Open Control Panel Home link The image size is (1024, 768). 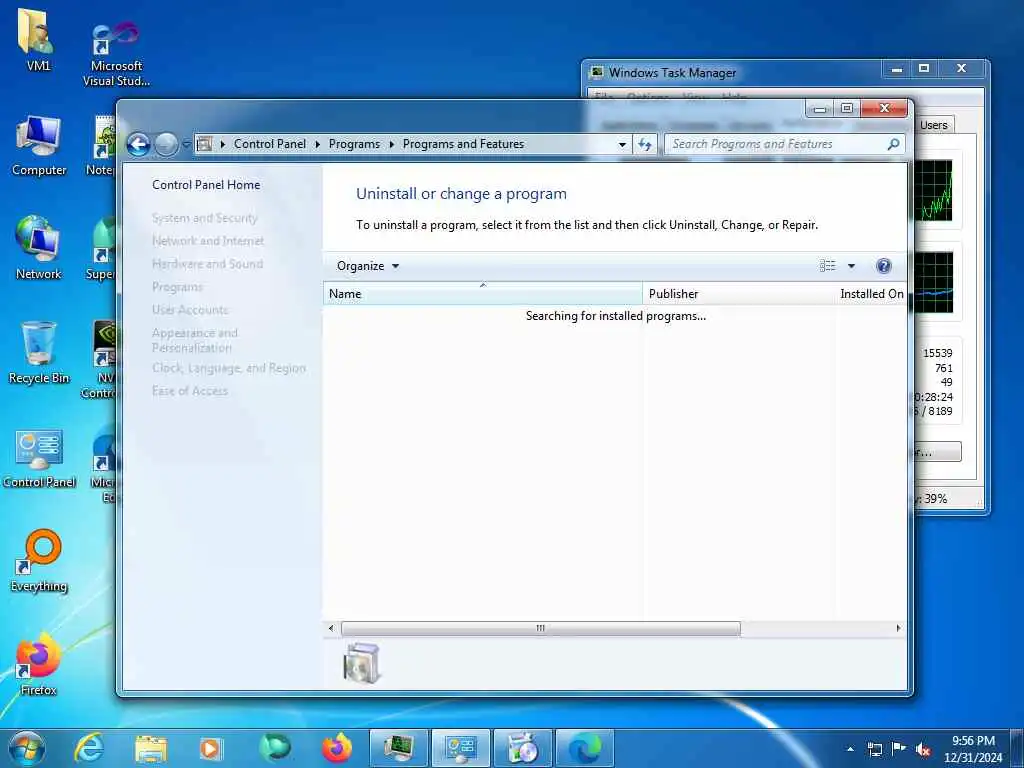pos(206,185)
